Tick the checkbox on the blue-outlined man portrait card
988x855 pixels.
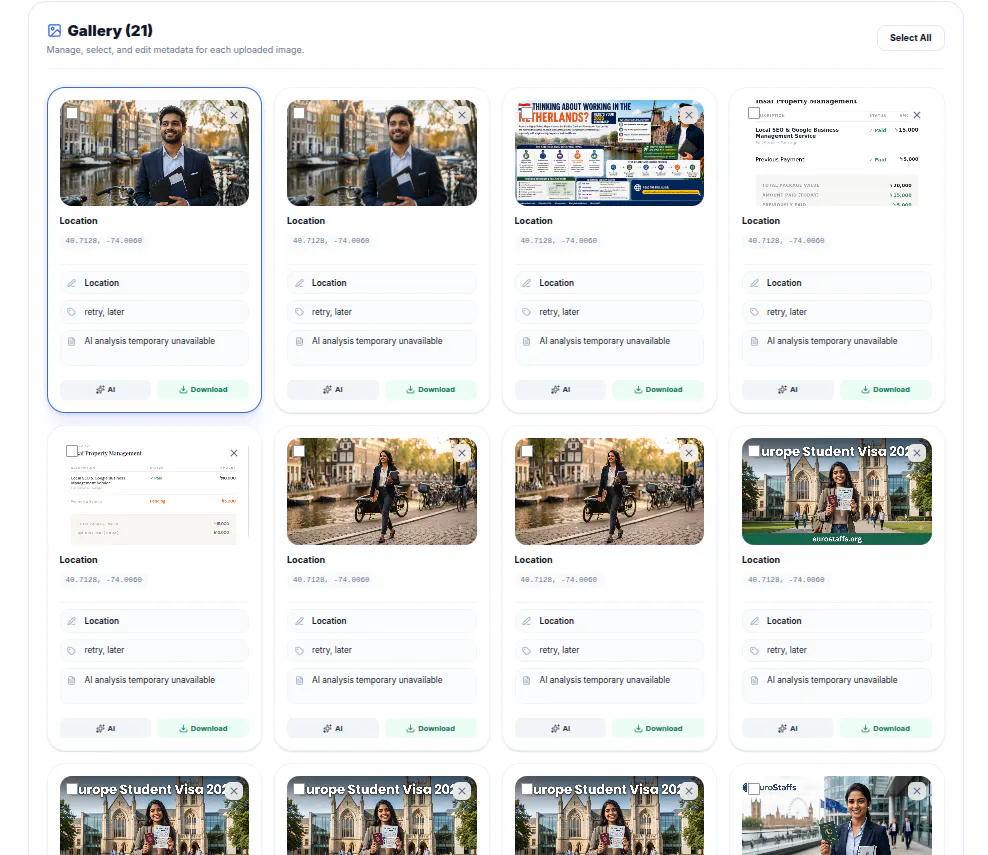[72, 113]
